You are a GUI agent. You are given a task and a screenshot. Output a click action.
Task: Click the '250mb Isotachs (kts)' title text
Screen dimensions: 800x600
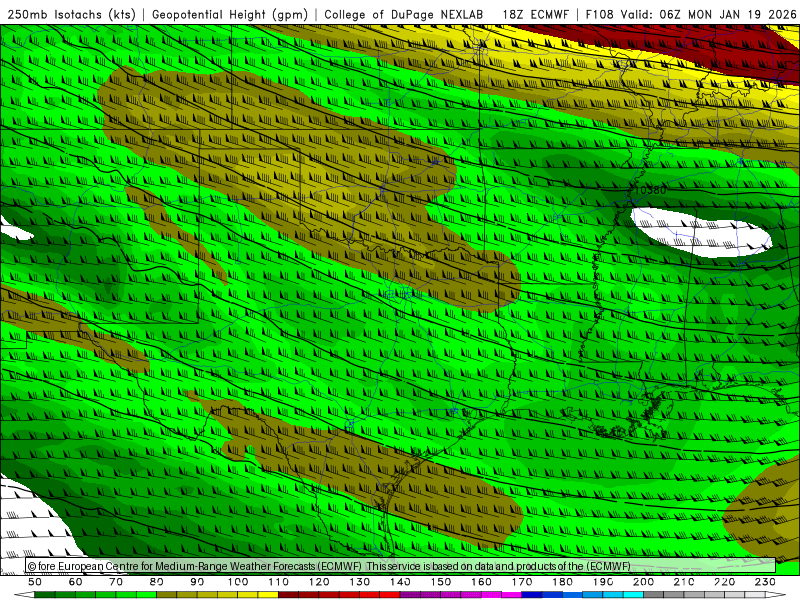[x=71, y=14]
